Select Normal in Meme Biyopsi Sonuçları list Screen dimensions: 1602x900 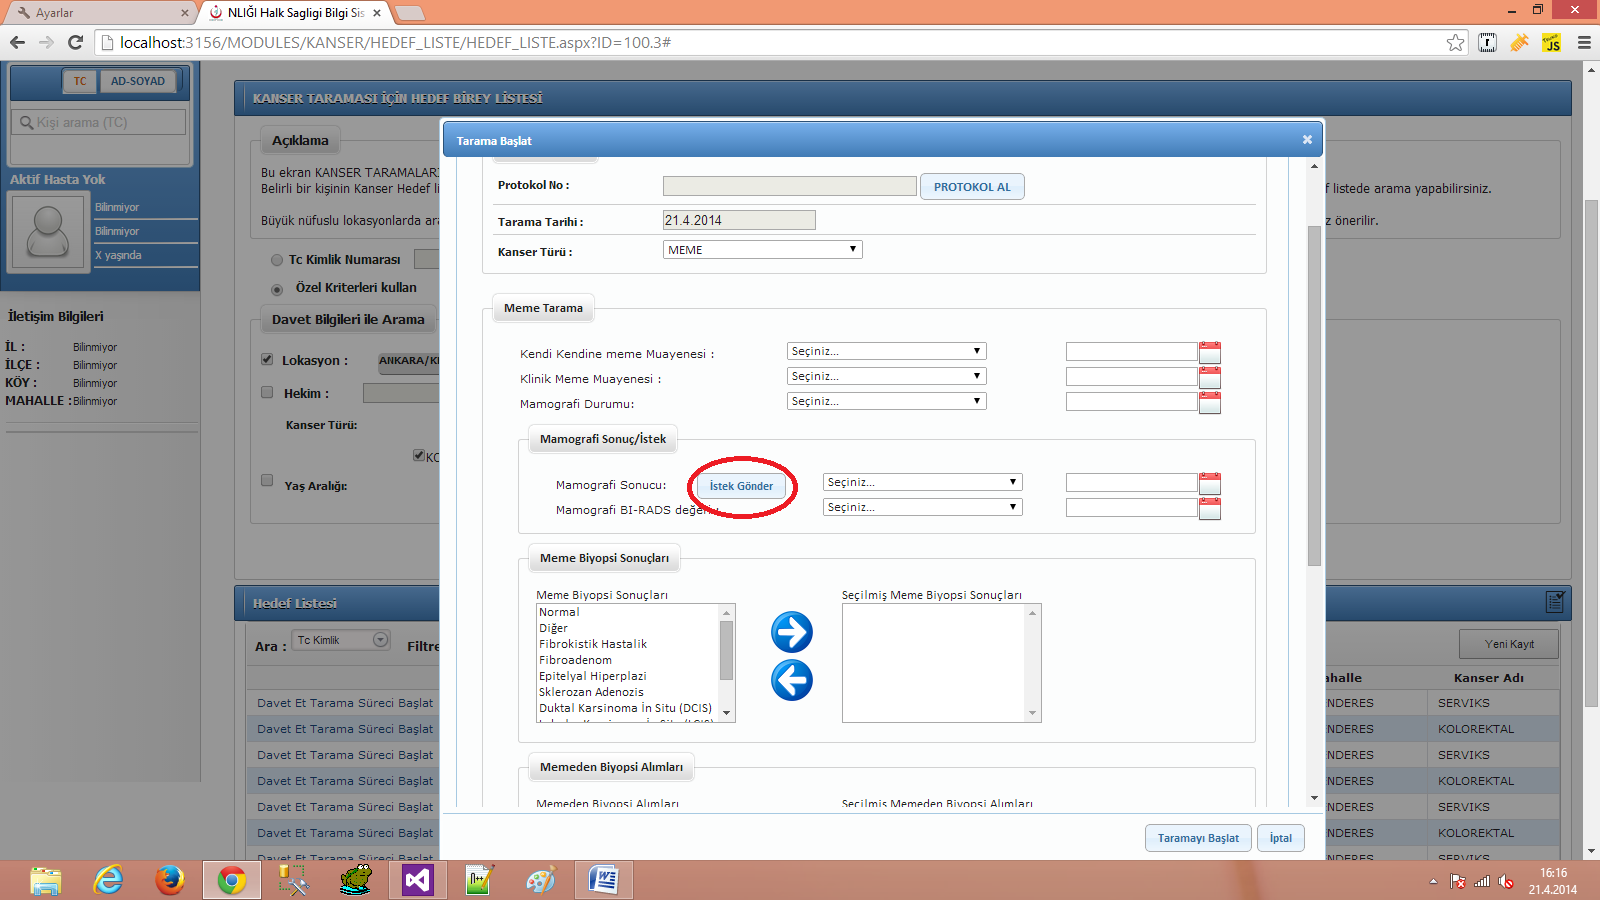559,612
